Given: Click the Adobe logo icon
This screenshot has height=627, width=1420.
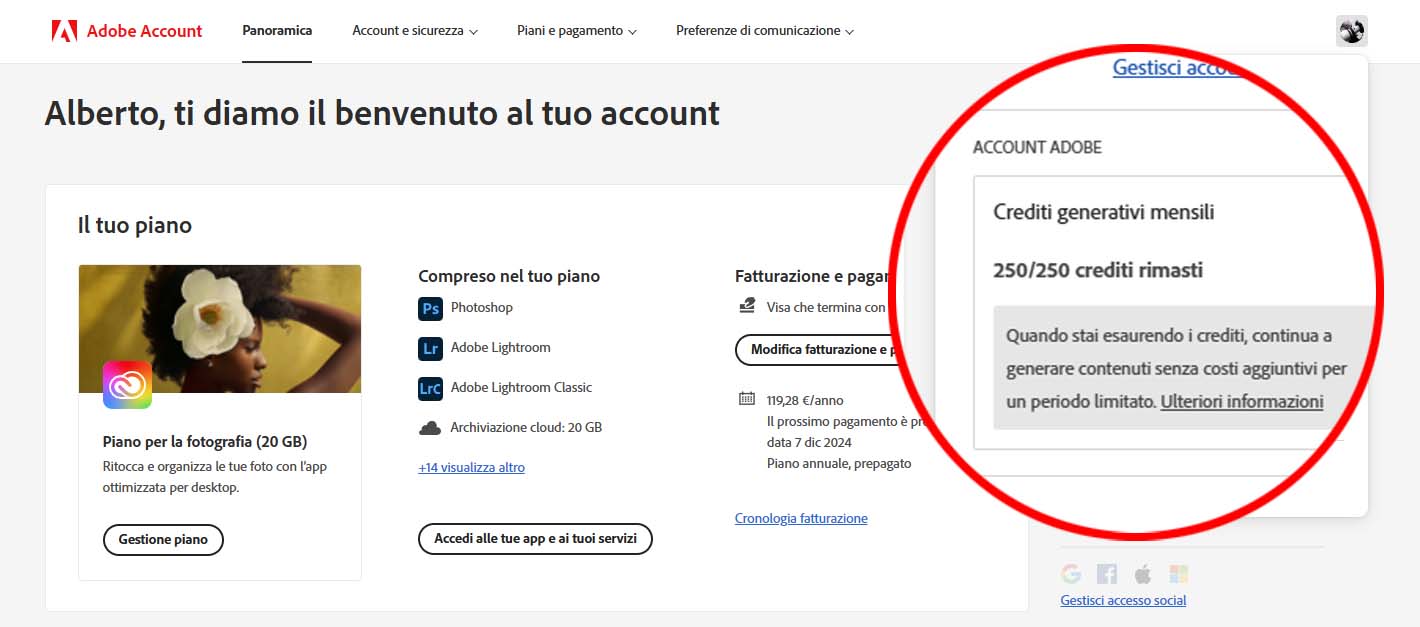Looking at the screenshot, I should (64, 31).
